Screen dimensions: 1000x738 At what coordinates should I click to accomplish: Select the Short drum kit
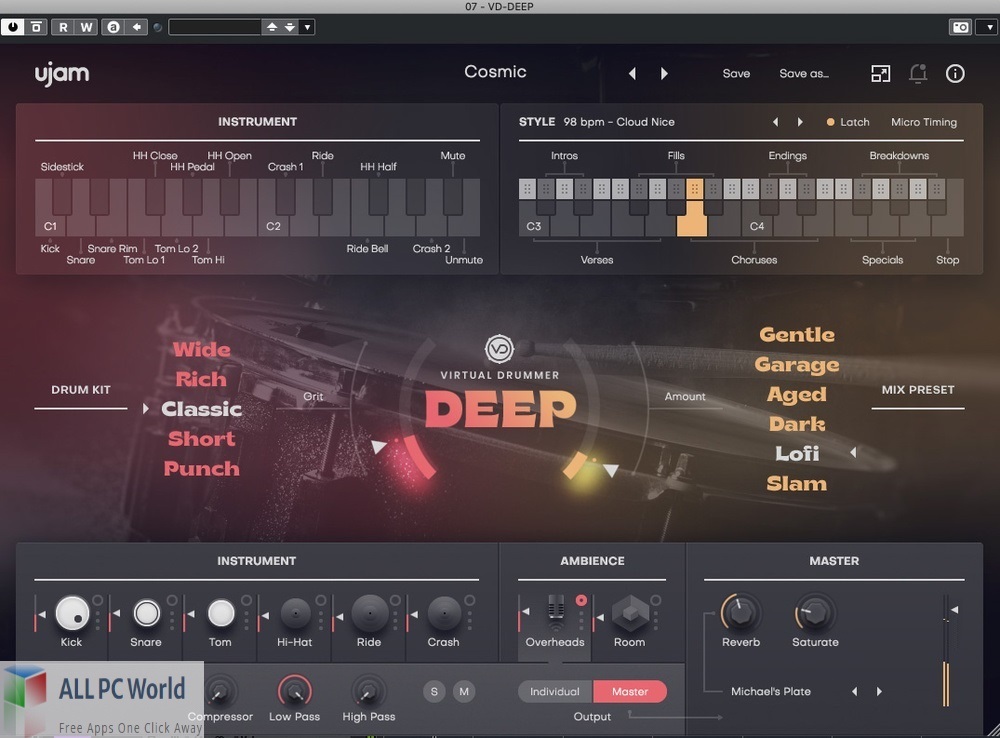[x=202, y=439]
